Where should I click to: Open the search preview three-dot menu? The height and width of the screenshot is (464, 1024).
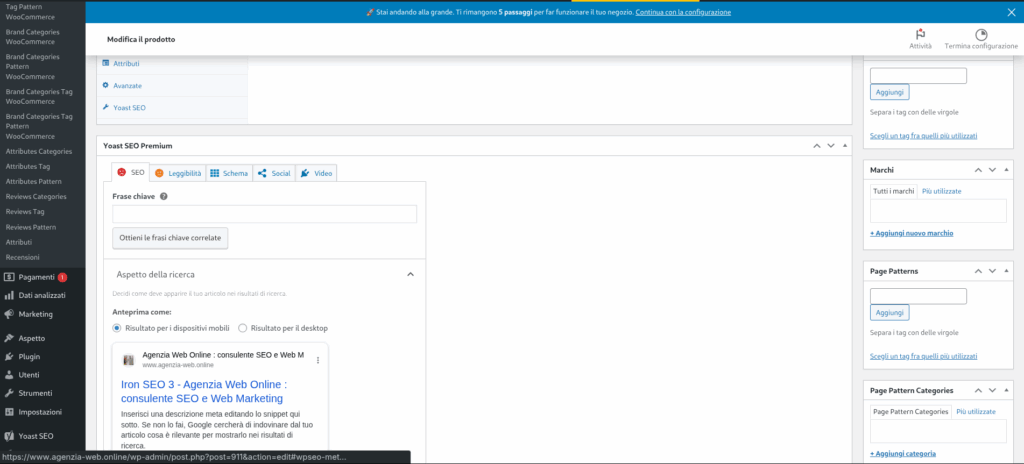pyautogui.click(x=318, y=360)
